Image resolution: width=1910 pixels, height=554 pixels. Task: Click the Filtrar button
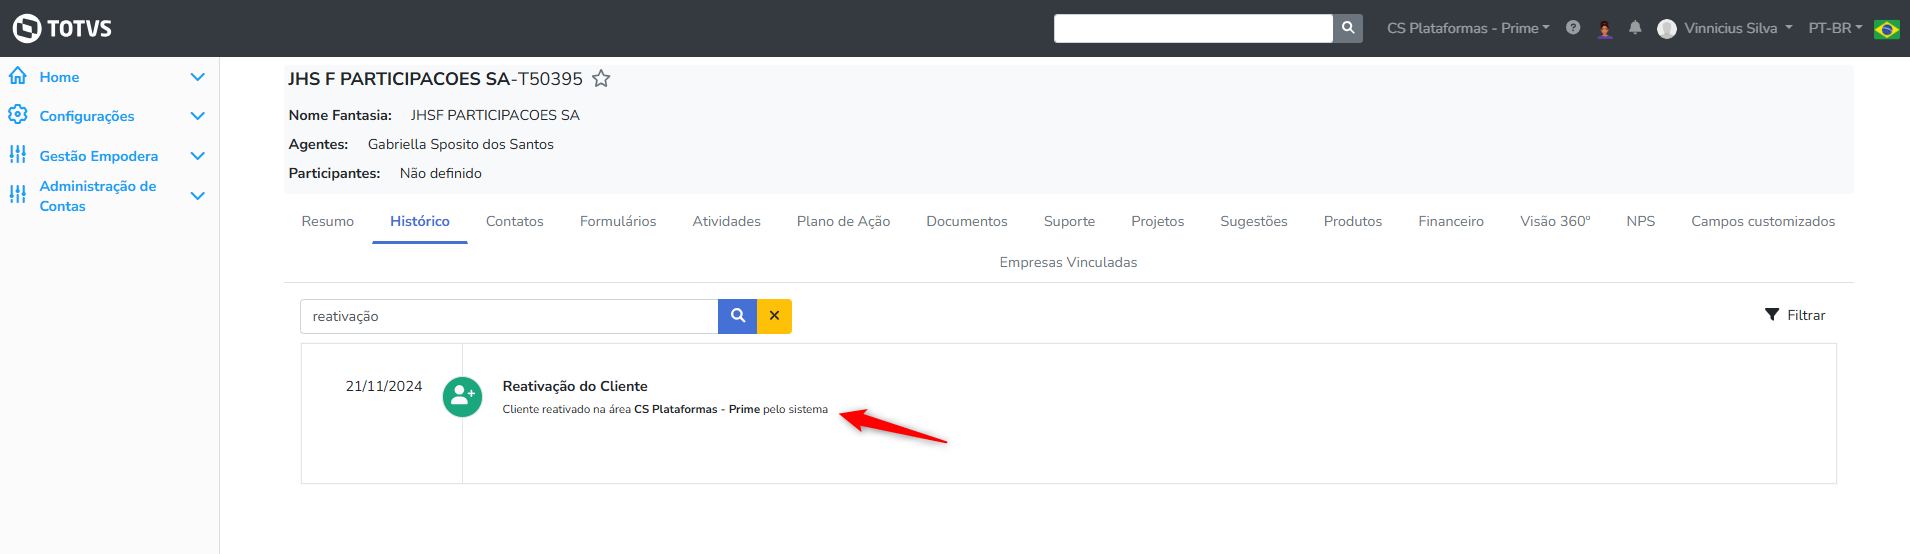1795,315
